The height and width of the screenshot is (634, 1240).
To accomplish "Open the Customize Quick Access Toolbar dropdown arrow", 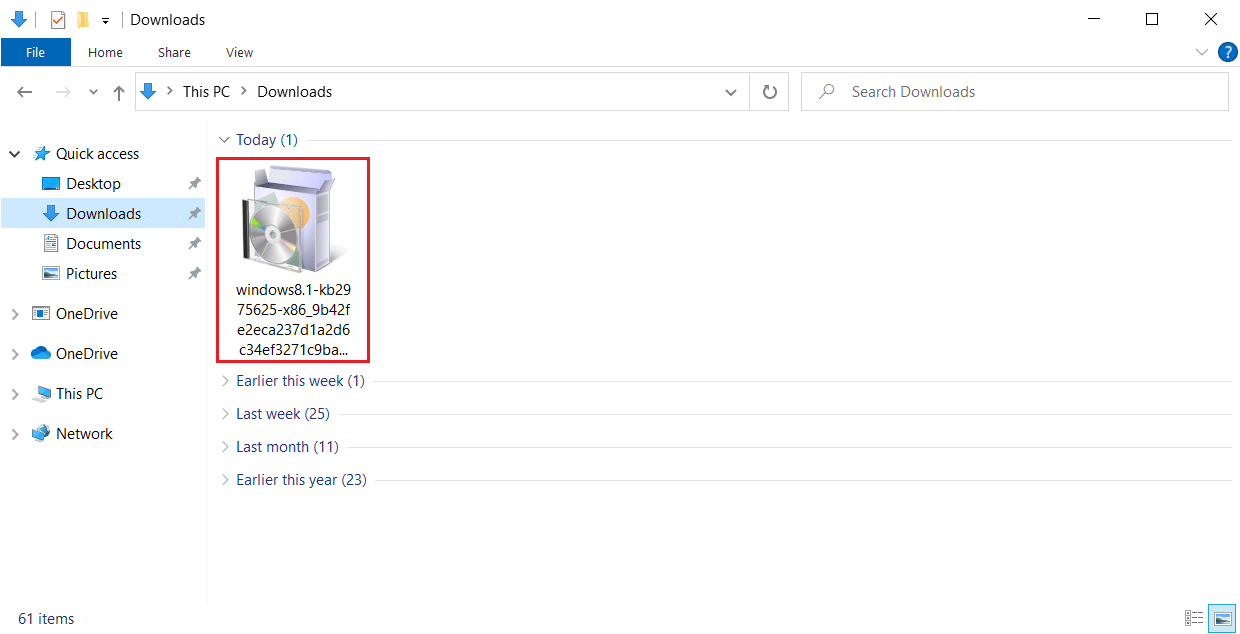I will [105, 20].
